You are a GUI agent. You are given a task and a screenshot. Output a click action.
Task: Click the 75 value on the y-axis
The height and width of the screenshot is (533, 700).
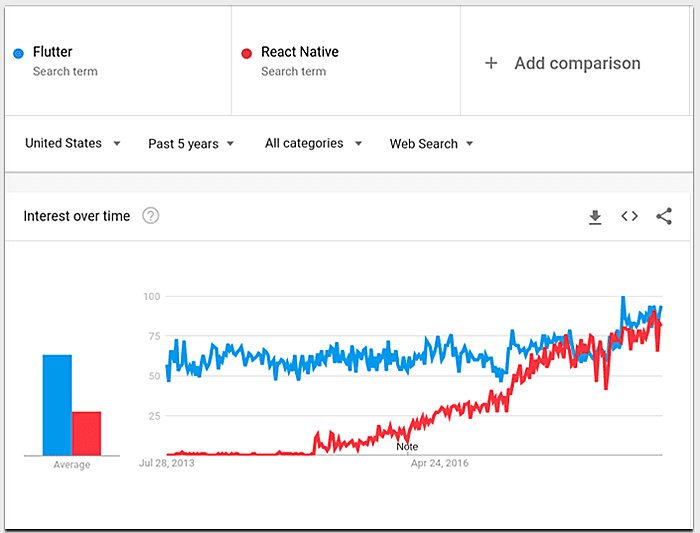pos(154,336)
